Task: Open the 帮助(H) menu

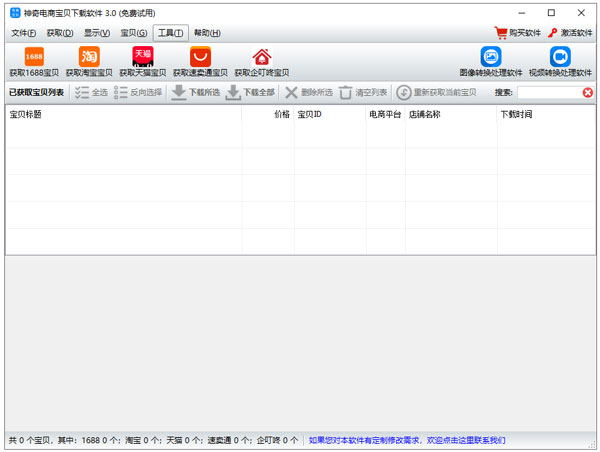Action: (207, 33)
